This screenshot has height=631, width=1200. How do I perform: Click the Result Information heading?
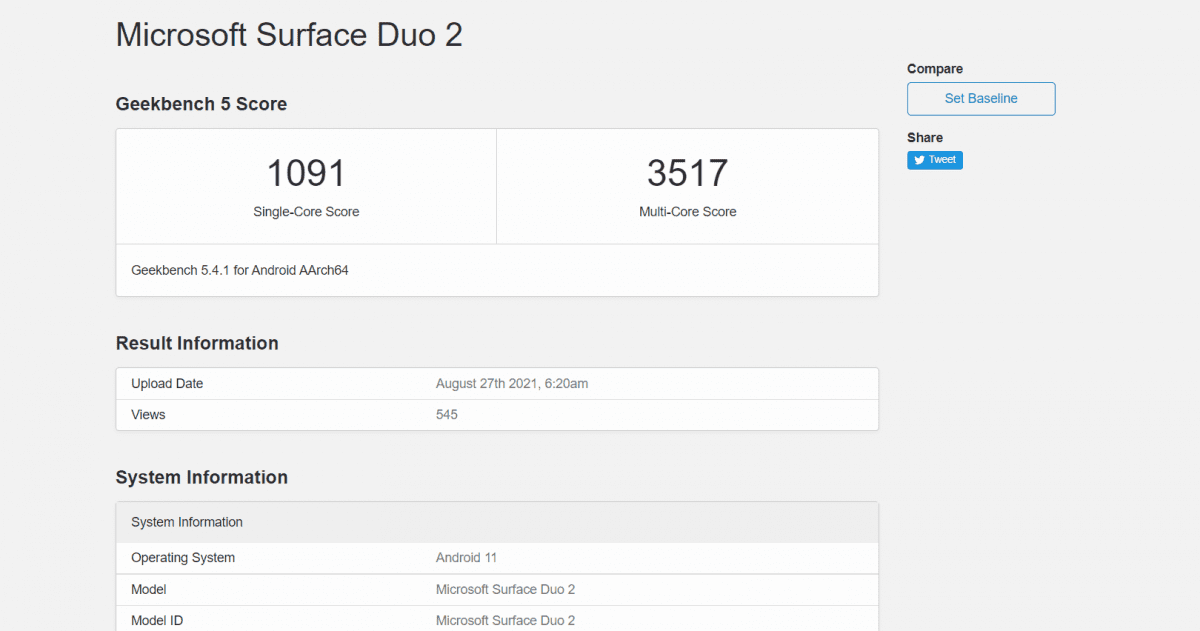pos(197,343)
